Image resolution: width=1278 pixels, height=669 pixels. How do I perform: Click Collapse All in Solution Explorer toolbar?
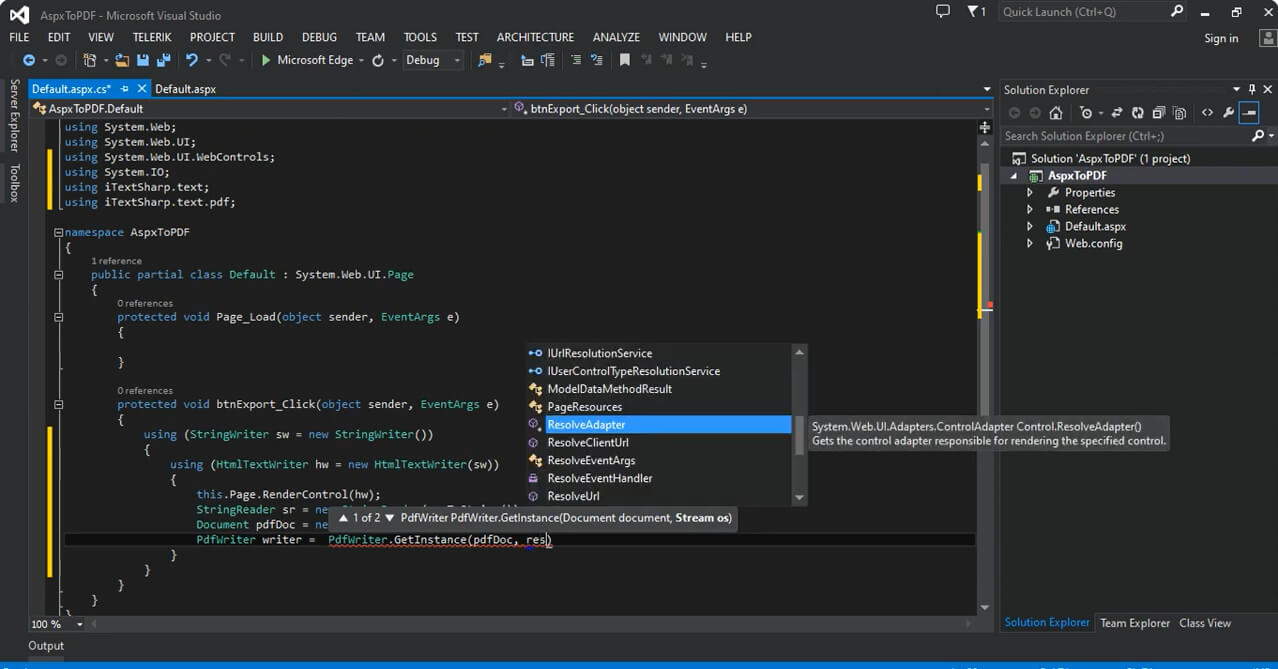click(x=1158, y=113)
